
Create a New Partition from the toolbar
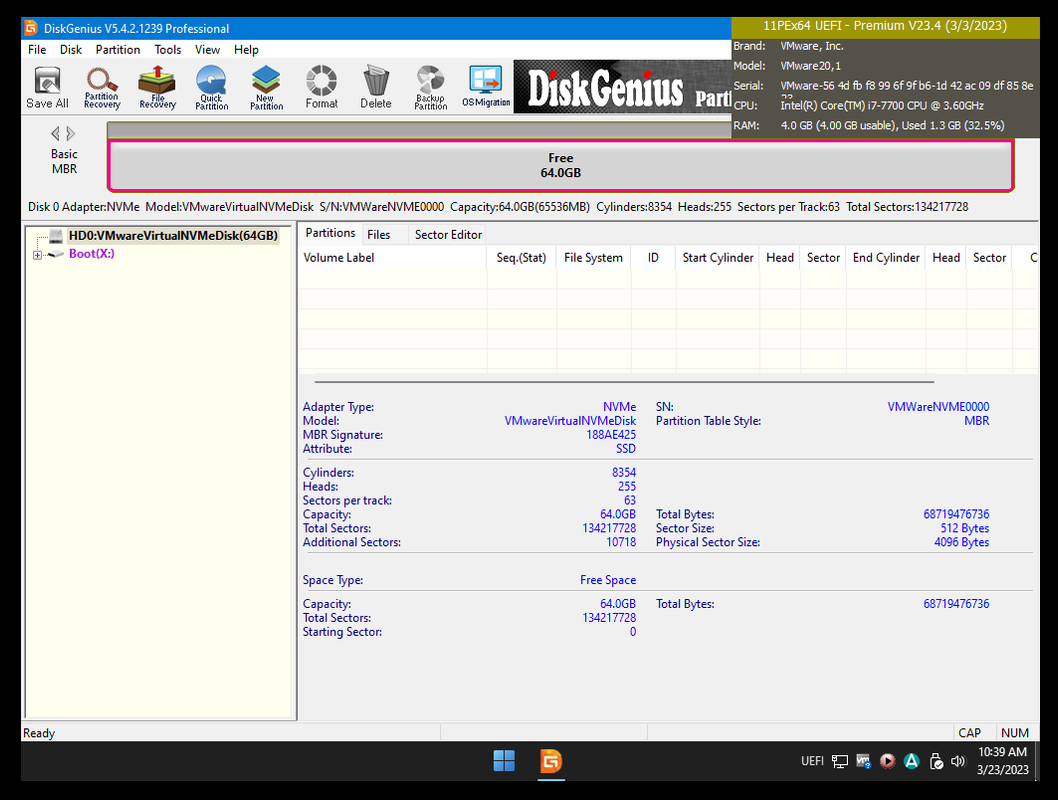[267, 88]
